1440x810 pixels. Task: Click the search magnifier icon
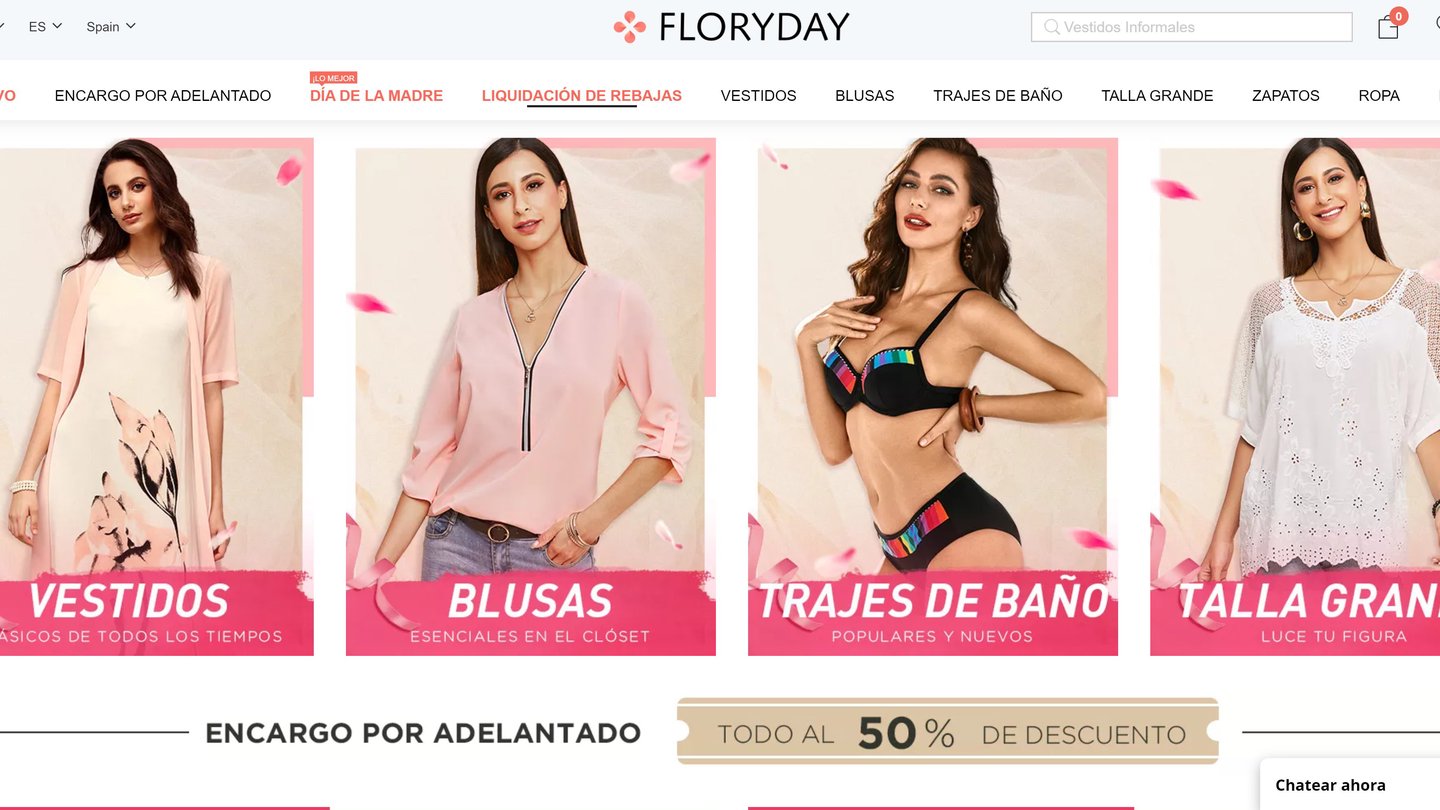tap(1051, 27)
